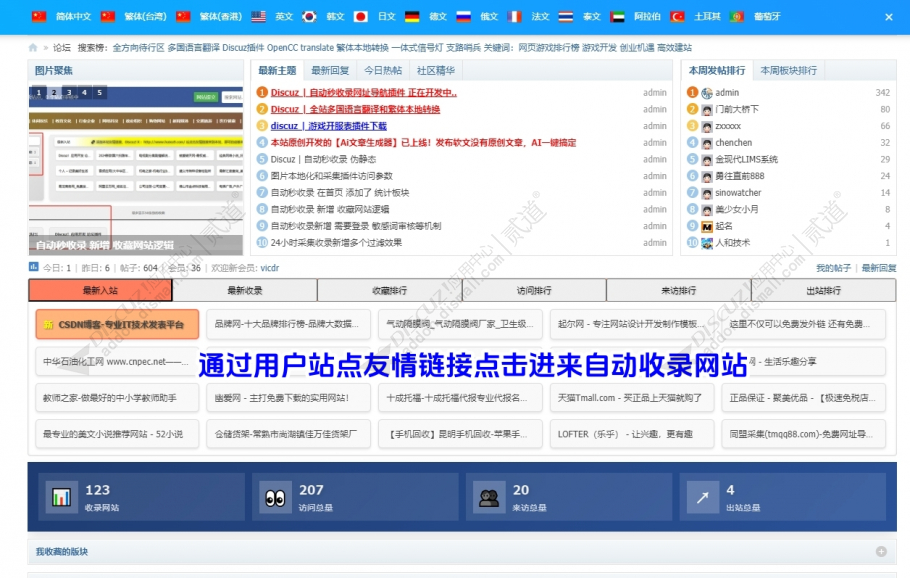Click 我的帖子 link
Image resolution: width=910 pixels, height=578 pixels.
coord(833,268)
